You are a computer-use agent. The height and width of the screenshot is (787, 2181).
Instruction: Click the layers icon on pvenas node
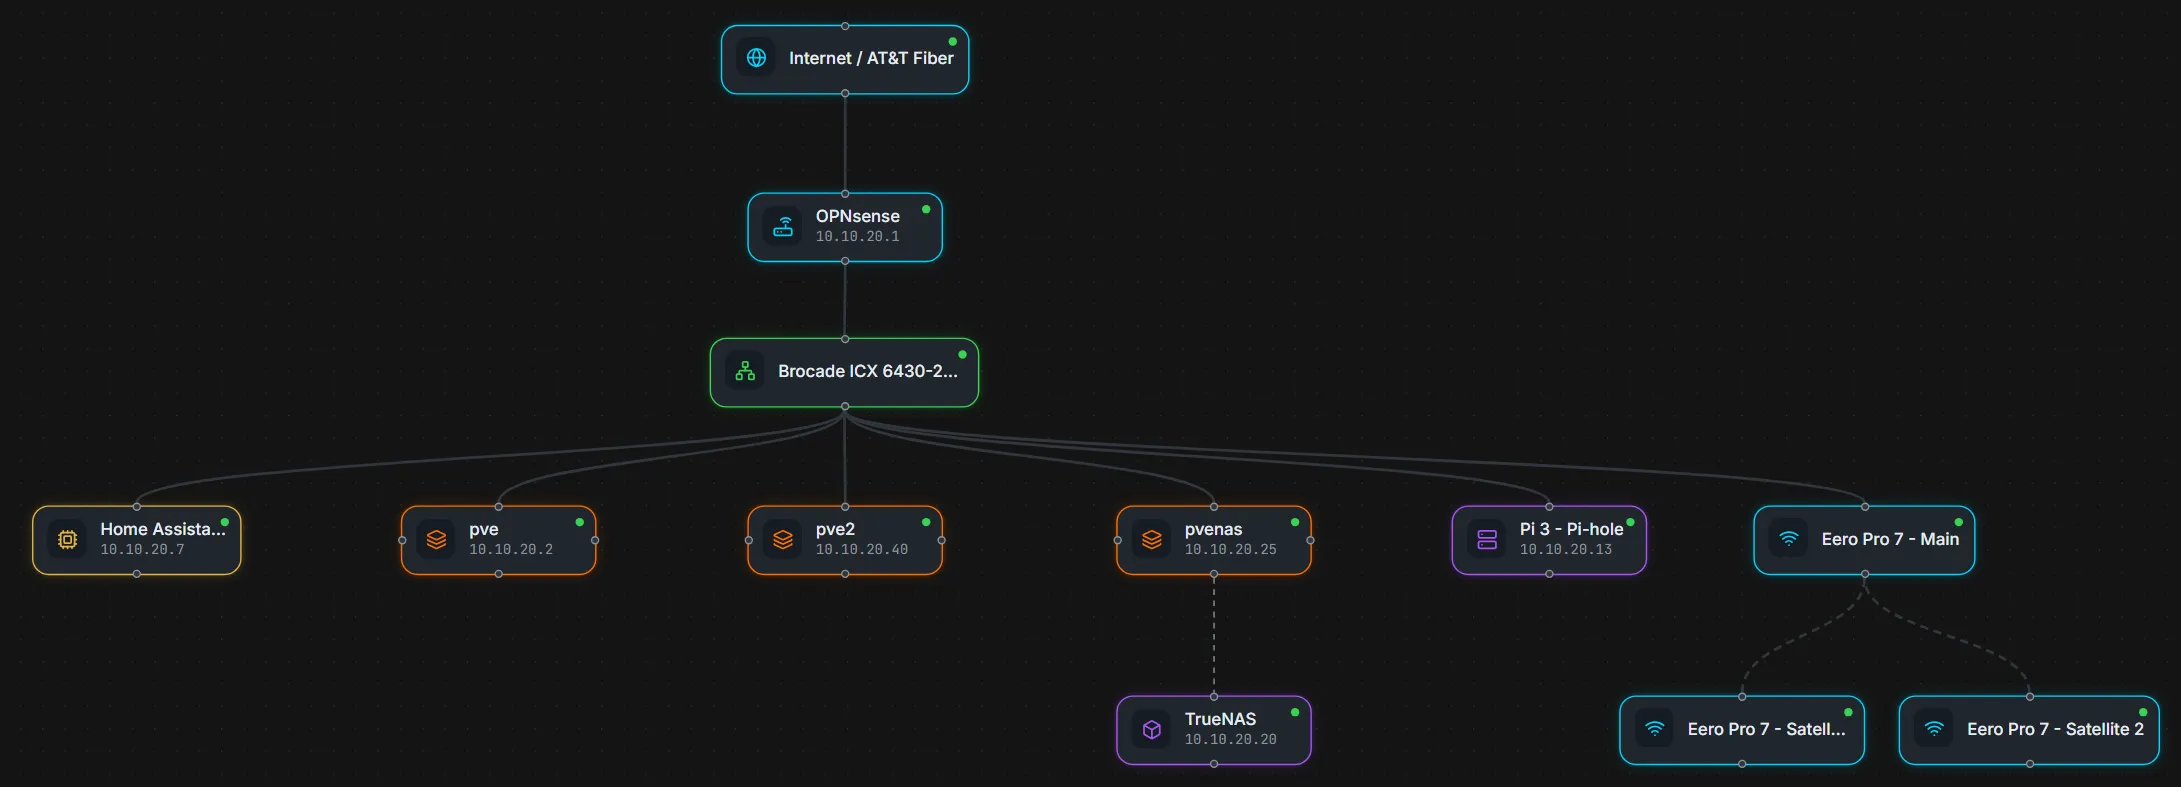(x=1152, y=540)
